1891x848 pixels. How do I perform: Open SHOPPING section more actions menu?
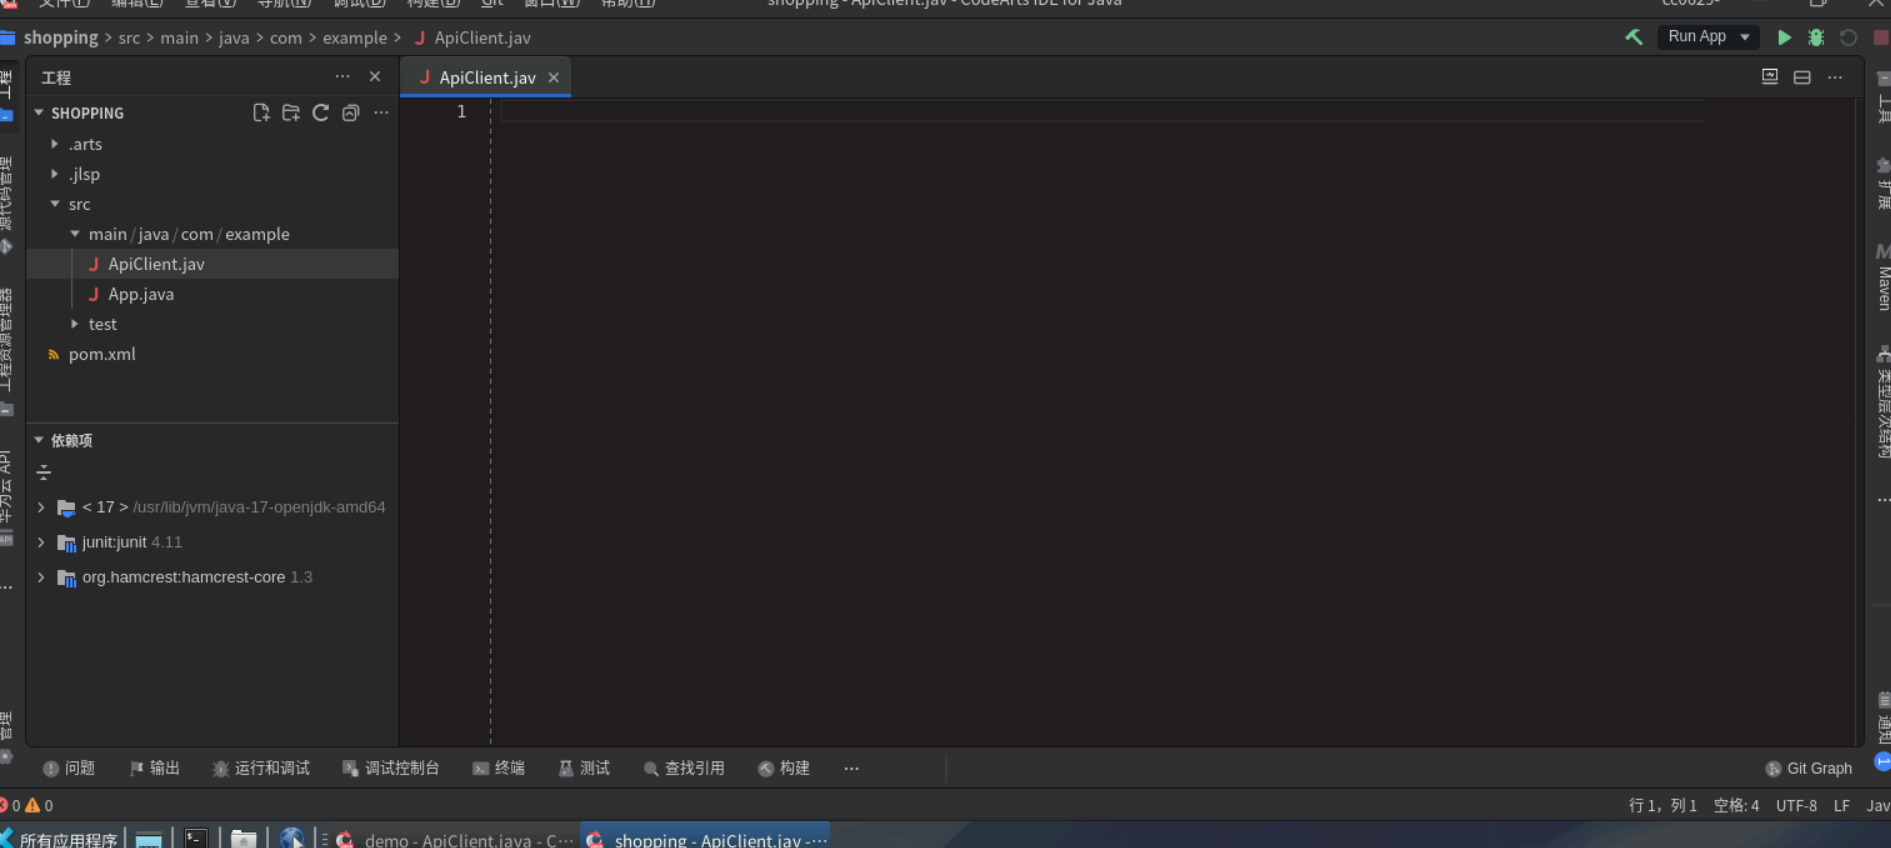click(x=381, y=113)
